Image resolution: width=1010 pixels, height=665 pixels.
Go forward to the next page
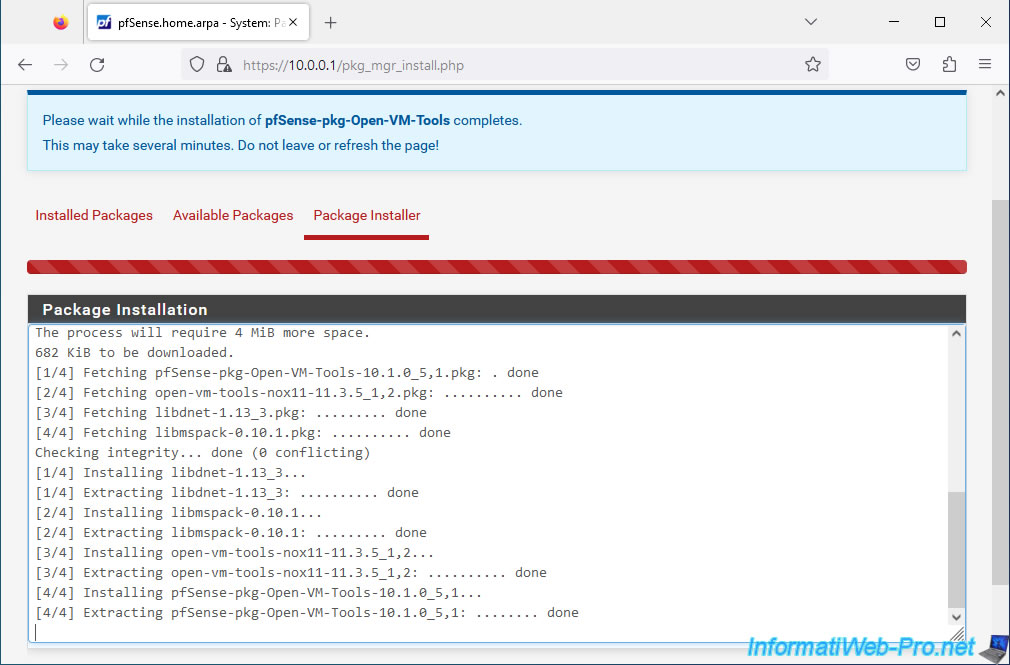pos(61,64)
